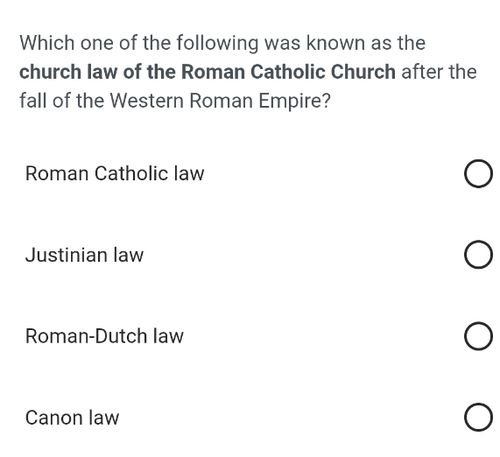Click the word 'Empire?' ending the question
This screenshot has width=500, height=457.
pos(295,101)
